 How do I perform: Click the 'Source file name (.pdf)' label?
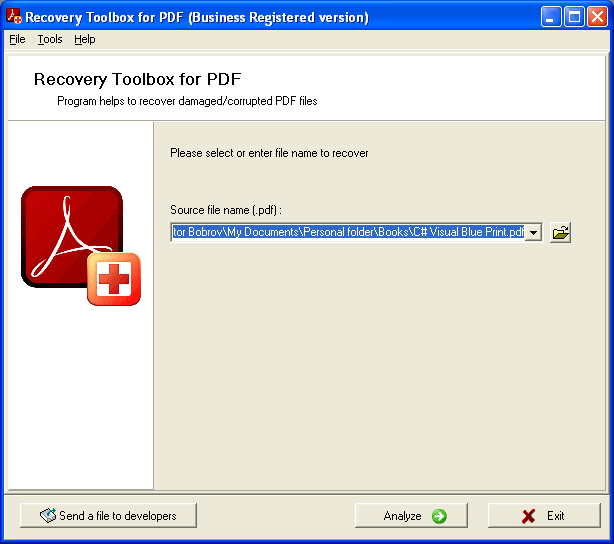(x=226, y=209)
